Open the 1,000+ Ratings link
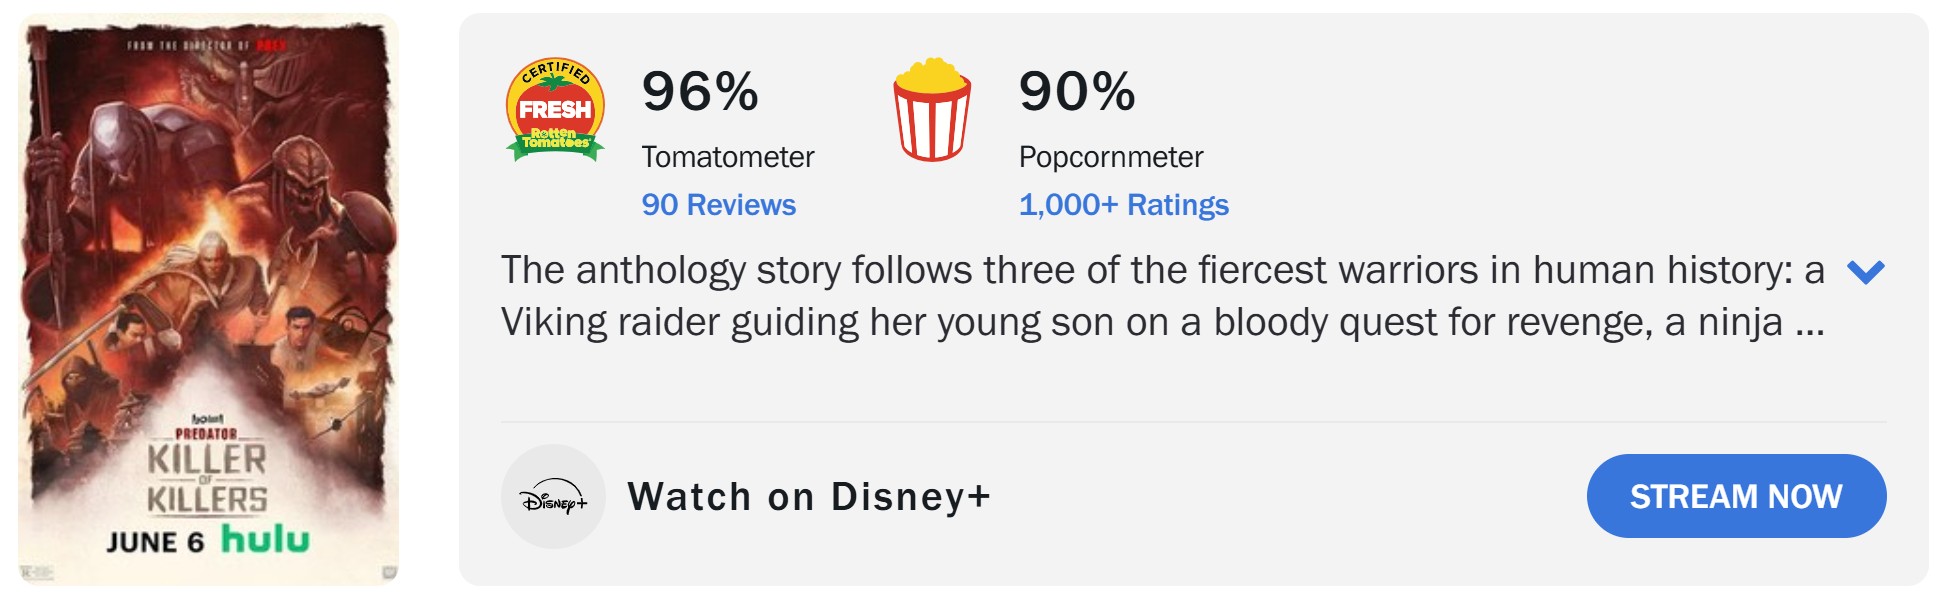Viewport: 1951px width, 604px height. pos(1124,205)
